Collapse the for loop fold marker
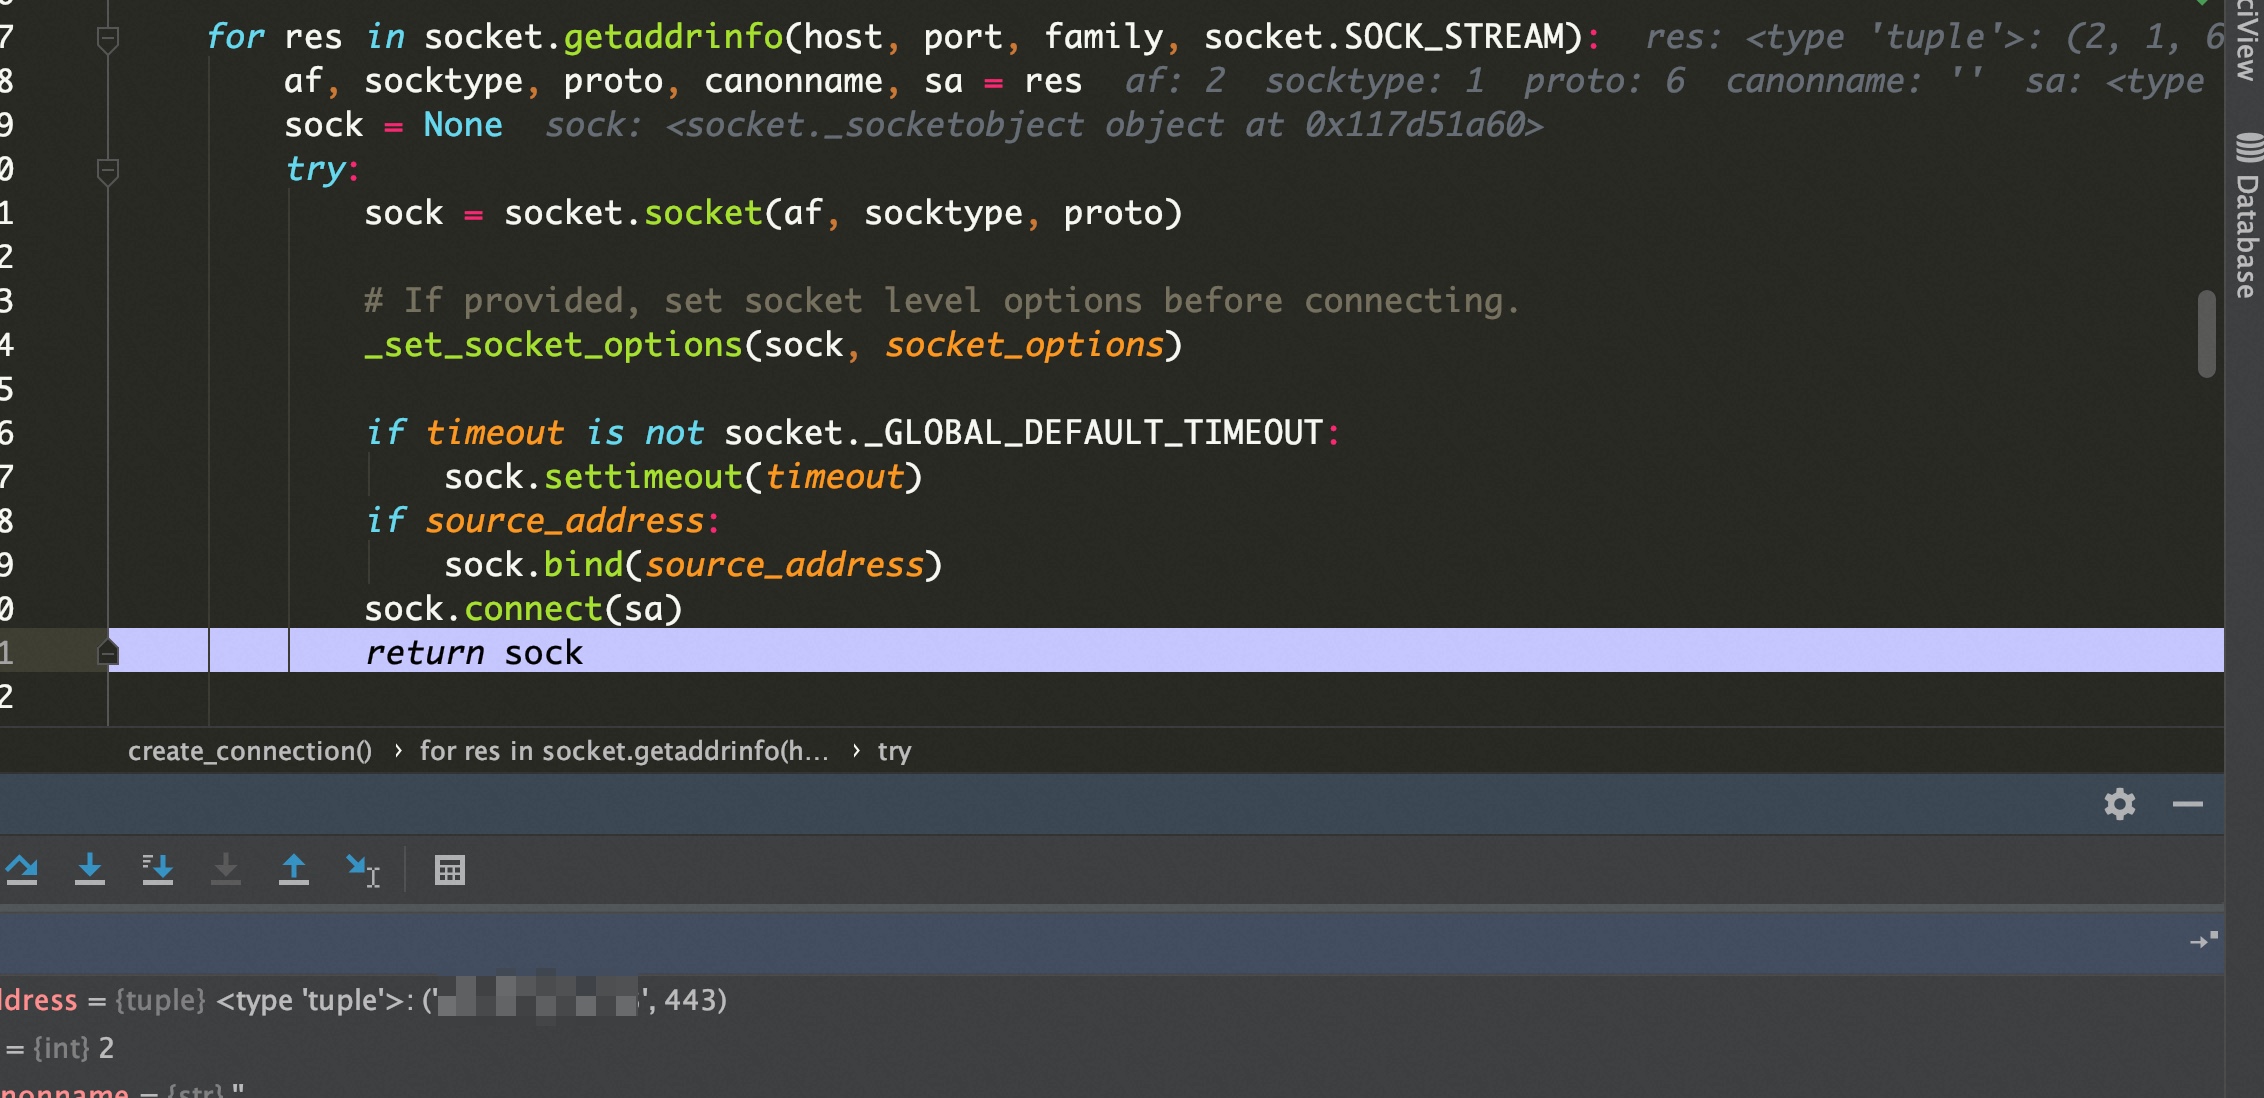2264x1098 pixels. point(108,39)
